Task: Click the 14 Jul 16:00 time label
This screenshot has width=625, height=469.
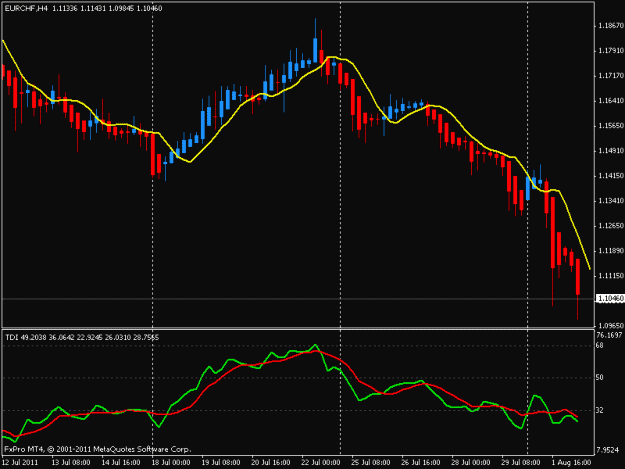Action: click(x=121, y=463)
